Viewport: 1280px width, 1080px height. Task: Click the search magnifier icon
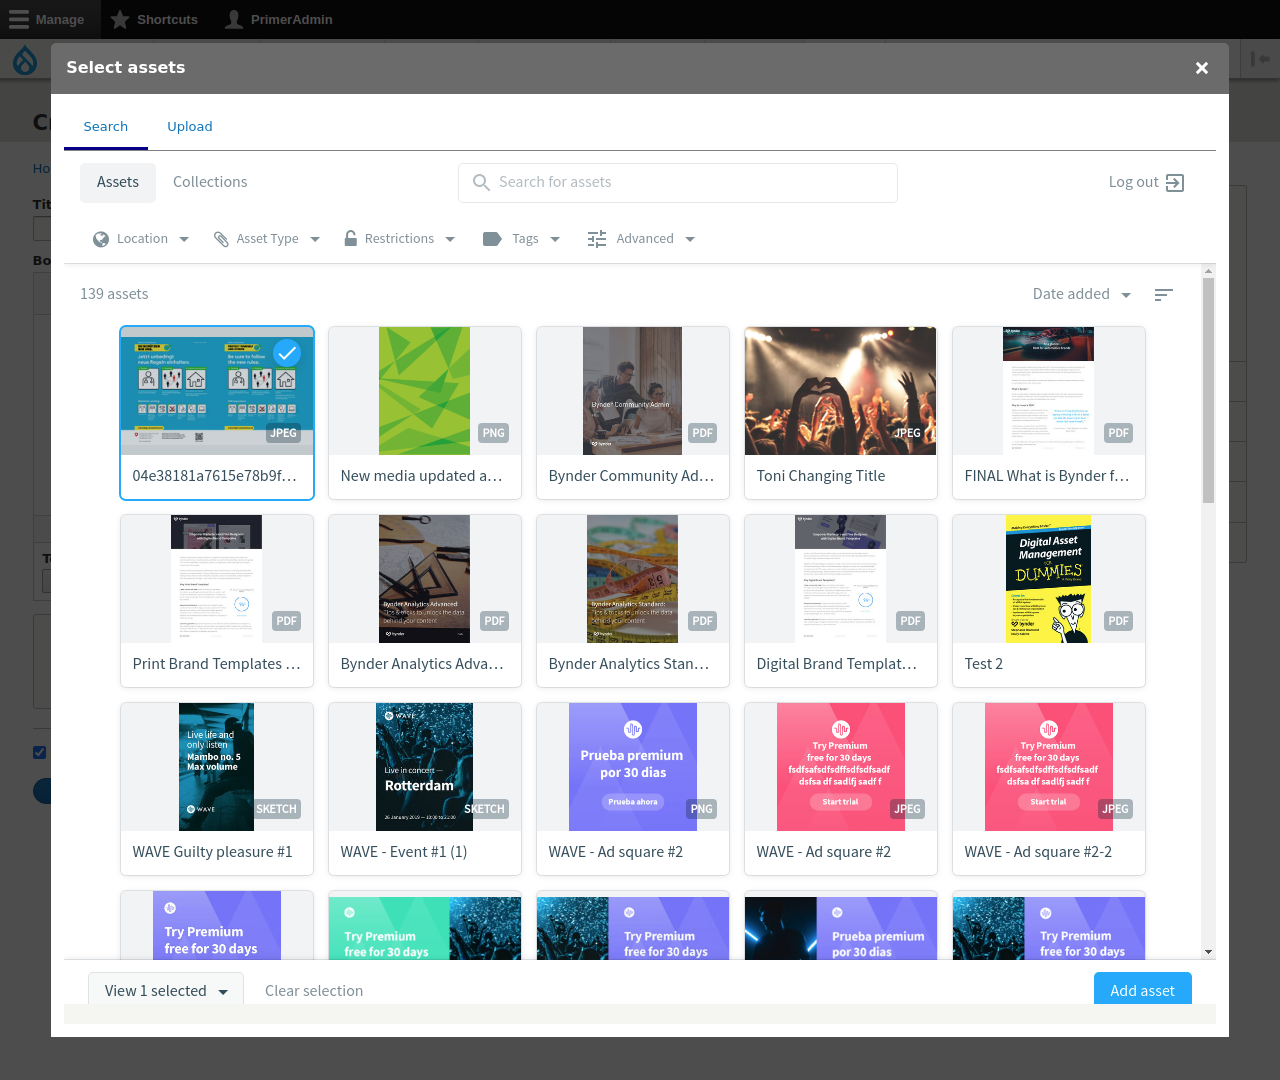tap(481, 182)
